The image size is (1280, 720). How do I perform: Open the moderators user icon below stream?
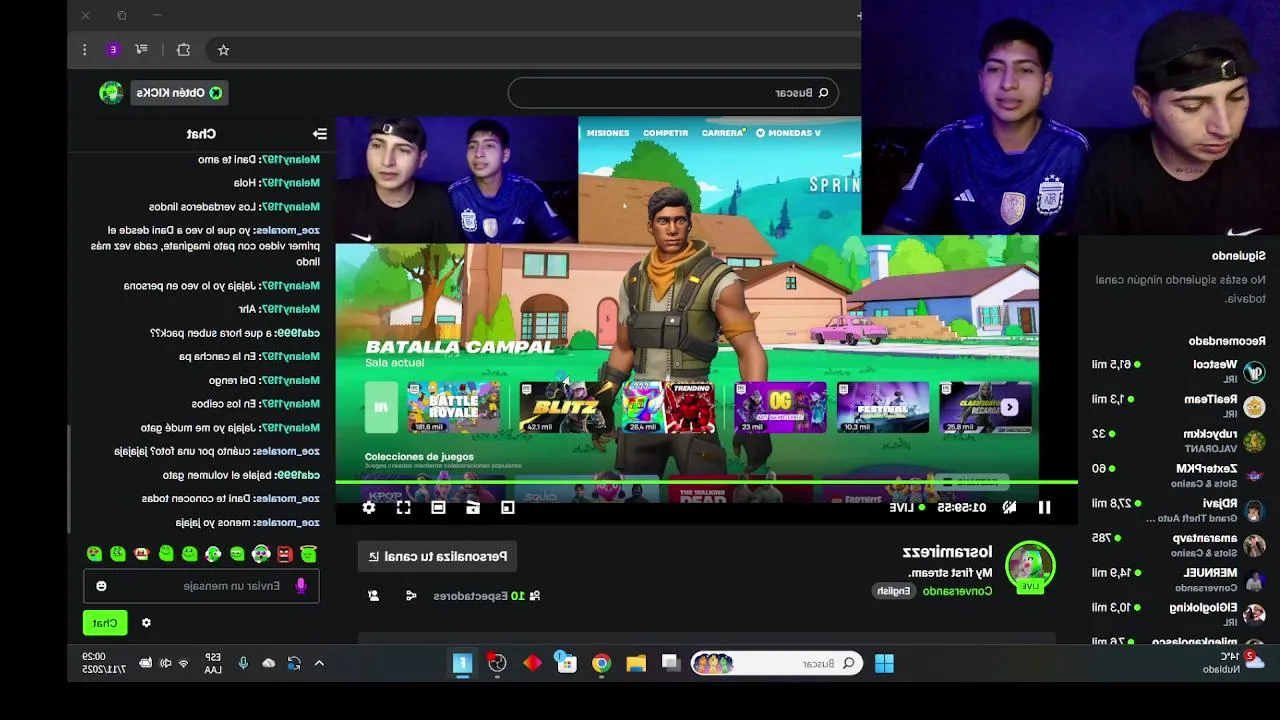(x=373, y=596)
